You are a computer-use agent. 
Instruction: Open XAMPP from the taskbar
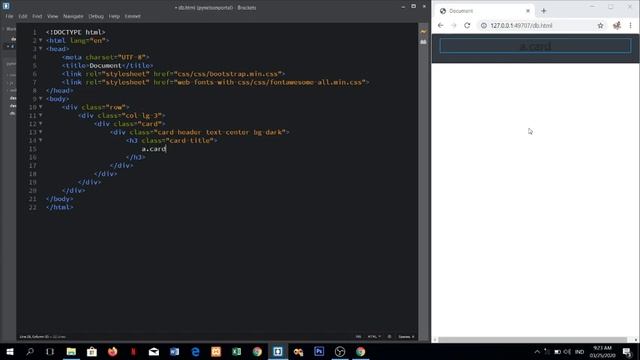(x=216, y=351)
